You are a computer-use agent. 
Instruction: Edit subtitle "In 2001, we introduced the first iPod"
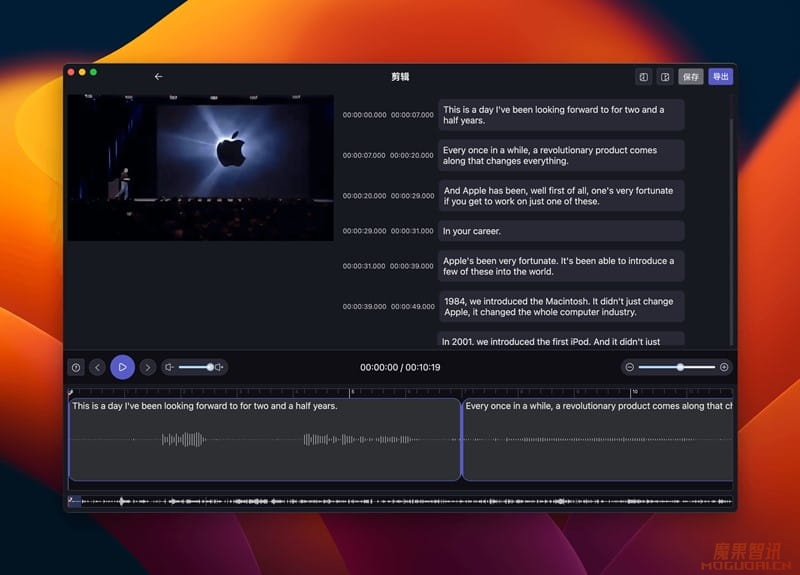coord(561,339)
